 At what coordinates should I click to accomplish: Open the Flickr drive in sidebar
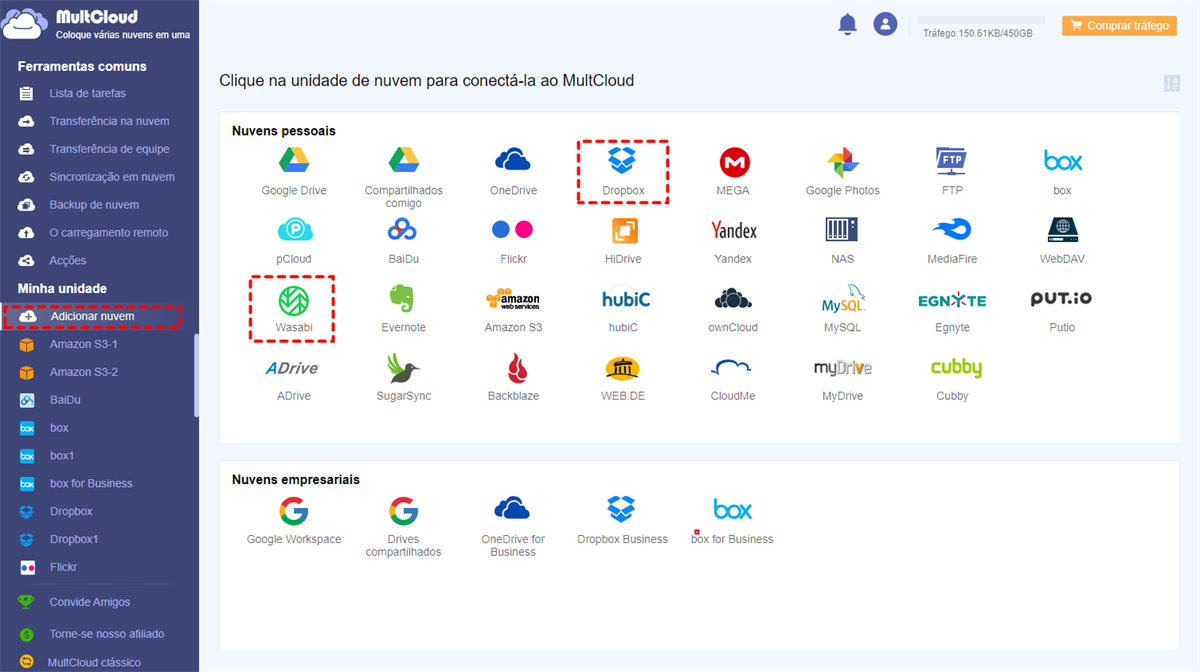click(63, 568)
